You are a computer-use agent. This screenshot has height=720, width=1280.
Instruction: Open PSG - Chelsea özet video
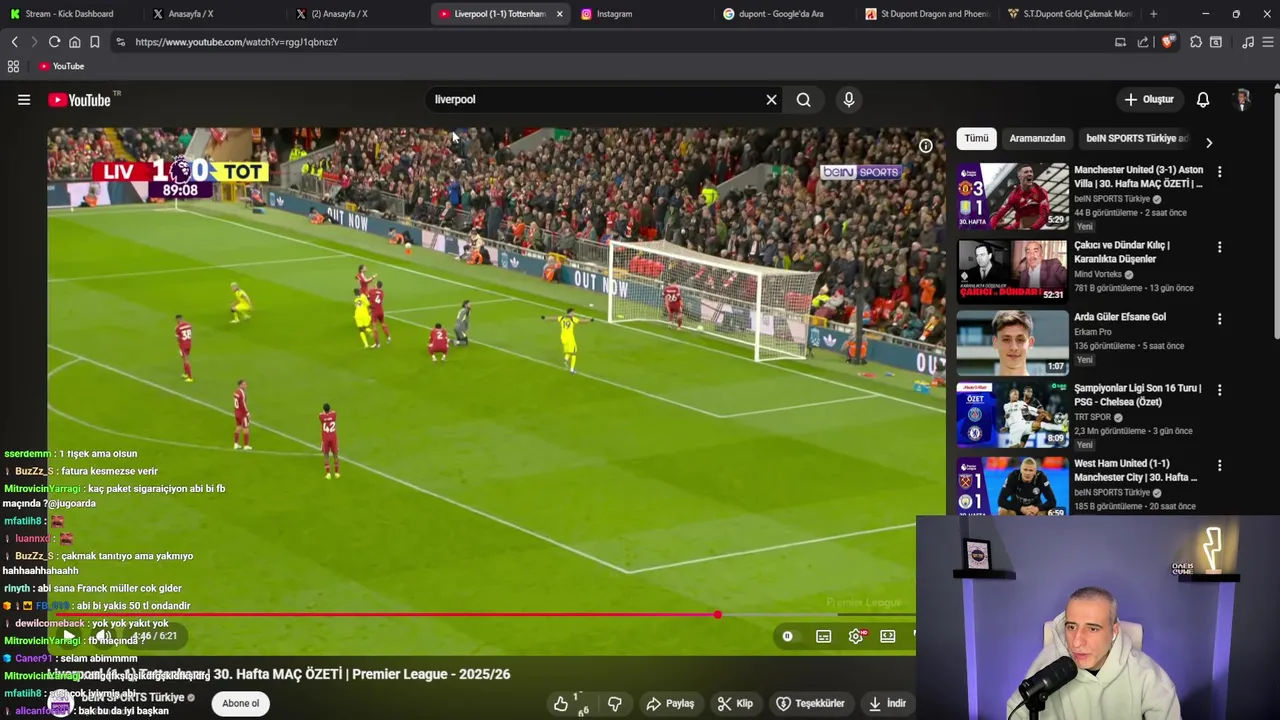point(1013,414)
